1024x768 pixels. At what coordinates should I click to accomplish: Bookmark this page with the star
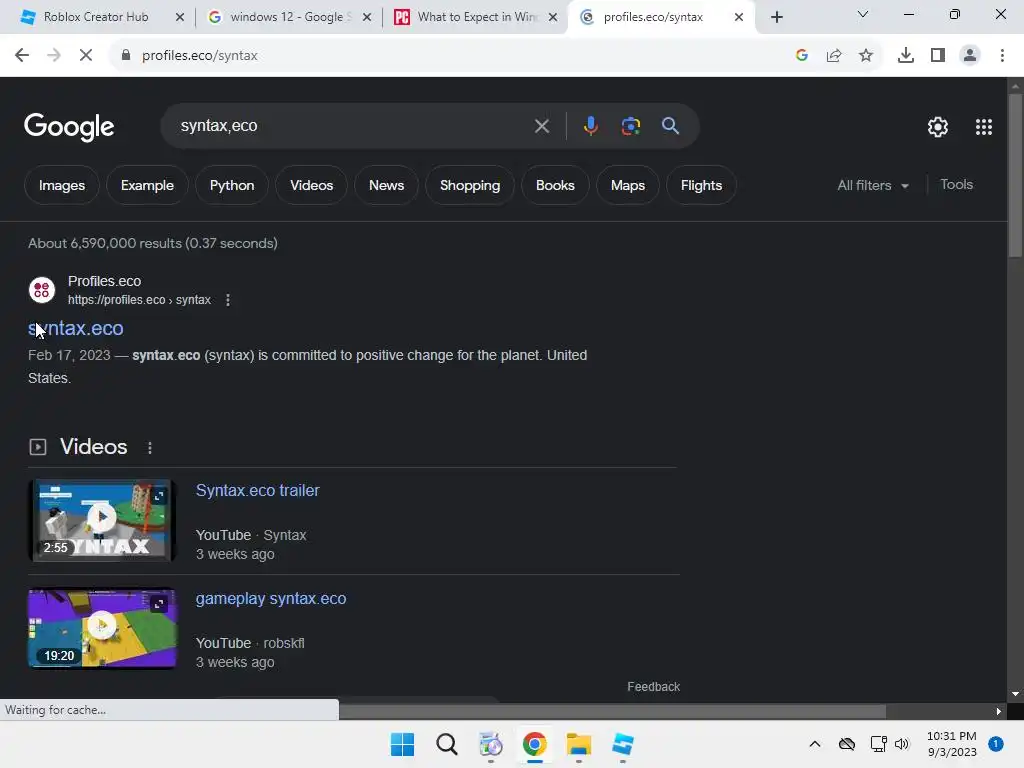pos(866,56)
